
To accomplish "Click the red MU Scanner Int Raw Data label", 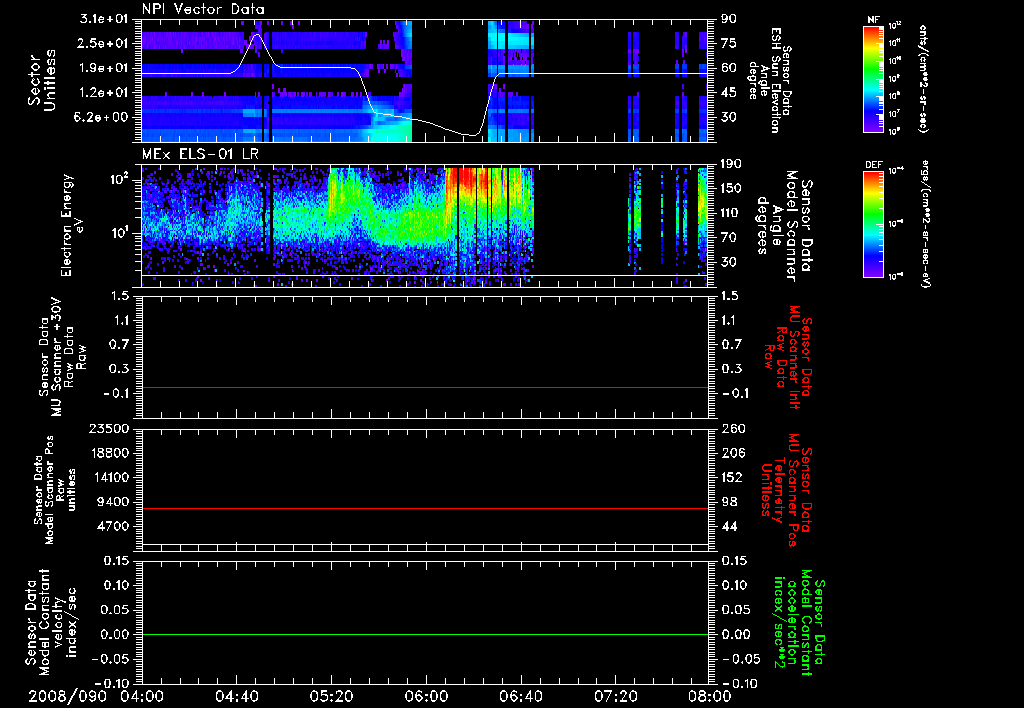I will click(x=789, y=357).
